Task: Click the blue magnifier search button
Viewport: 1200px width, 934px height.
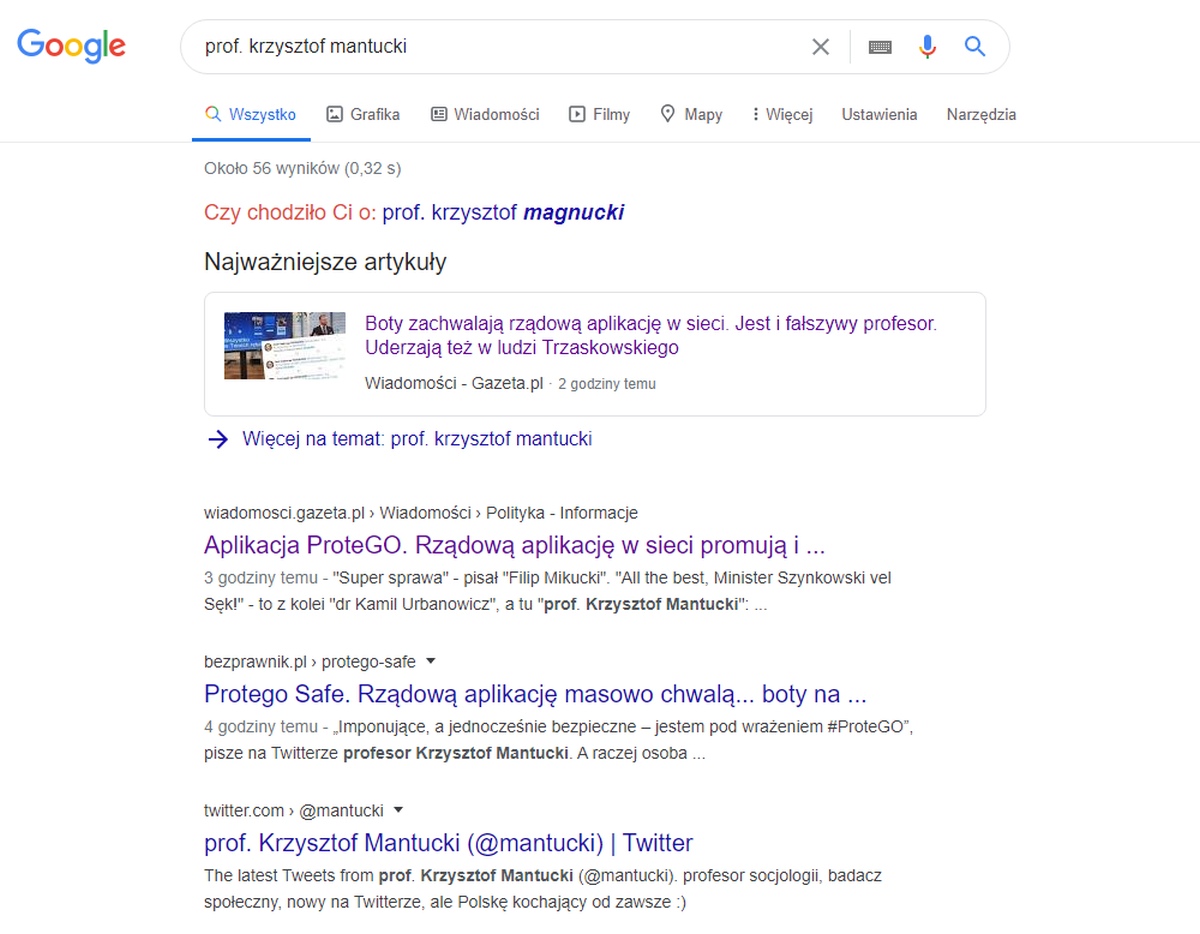Action: (975, 46)
